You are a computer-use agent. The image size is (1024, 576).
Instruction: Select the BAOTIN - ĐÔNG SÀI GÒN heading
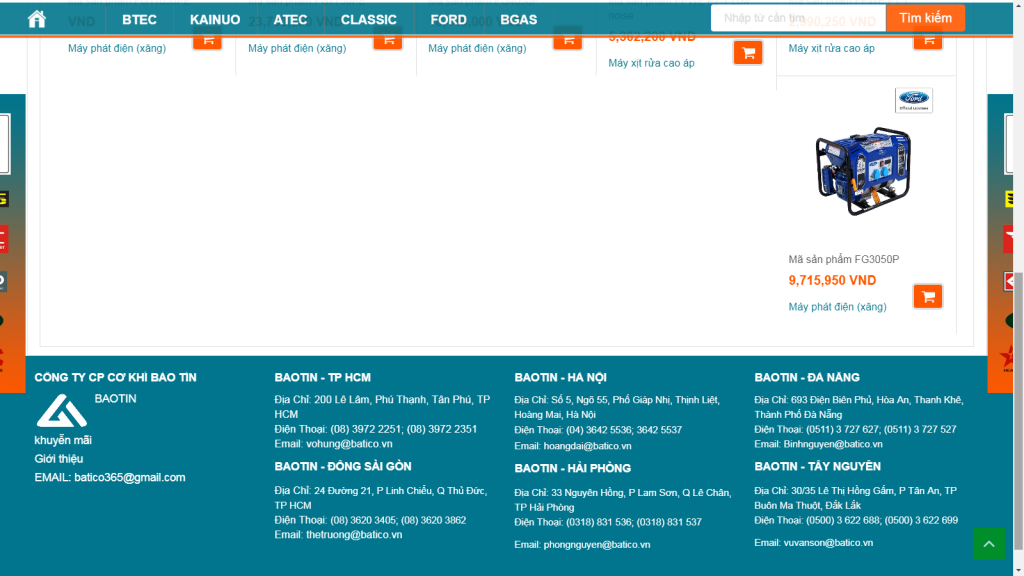pos(343,466)
